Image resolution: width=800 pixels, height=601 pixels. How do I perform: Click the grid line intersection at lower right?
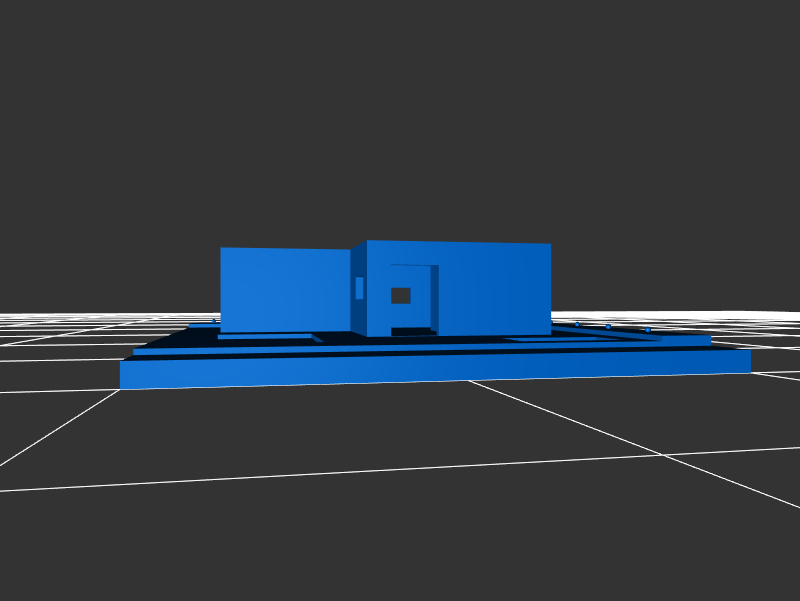pos(661,455)
